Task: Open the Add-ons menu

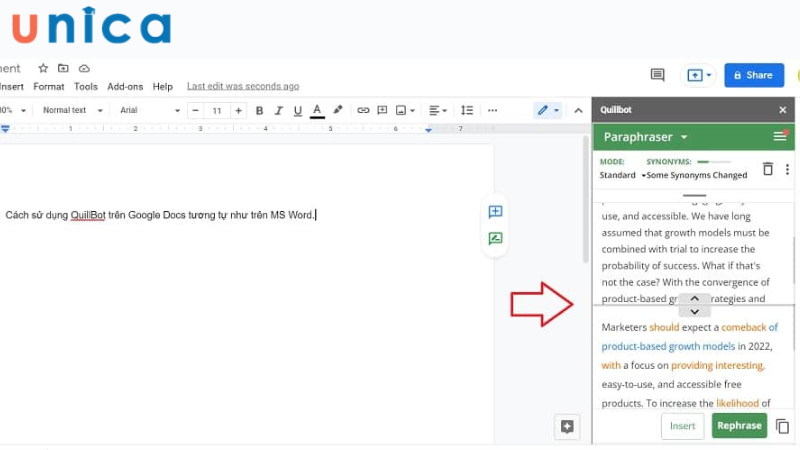Action: (125, 87)
